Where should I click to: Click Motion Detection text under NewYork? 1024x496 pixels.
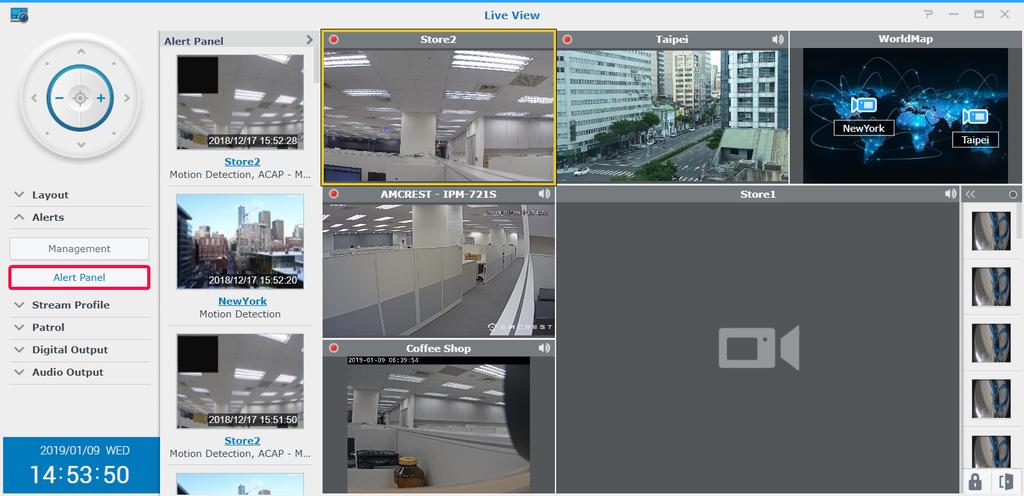pyautogui.click(x=240, y=314)
